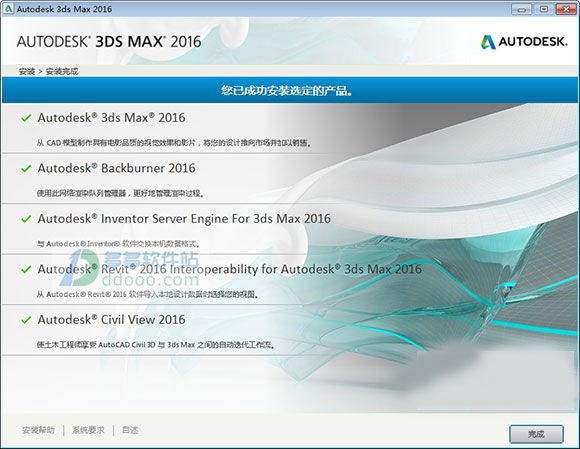Close the installer window
Image resolution: width=580 pixels, height=449 pixels.
point(566,9)
